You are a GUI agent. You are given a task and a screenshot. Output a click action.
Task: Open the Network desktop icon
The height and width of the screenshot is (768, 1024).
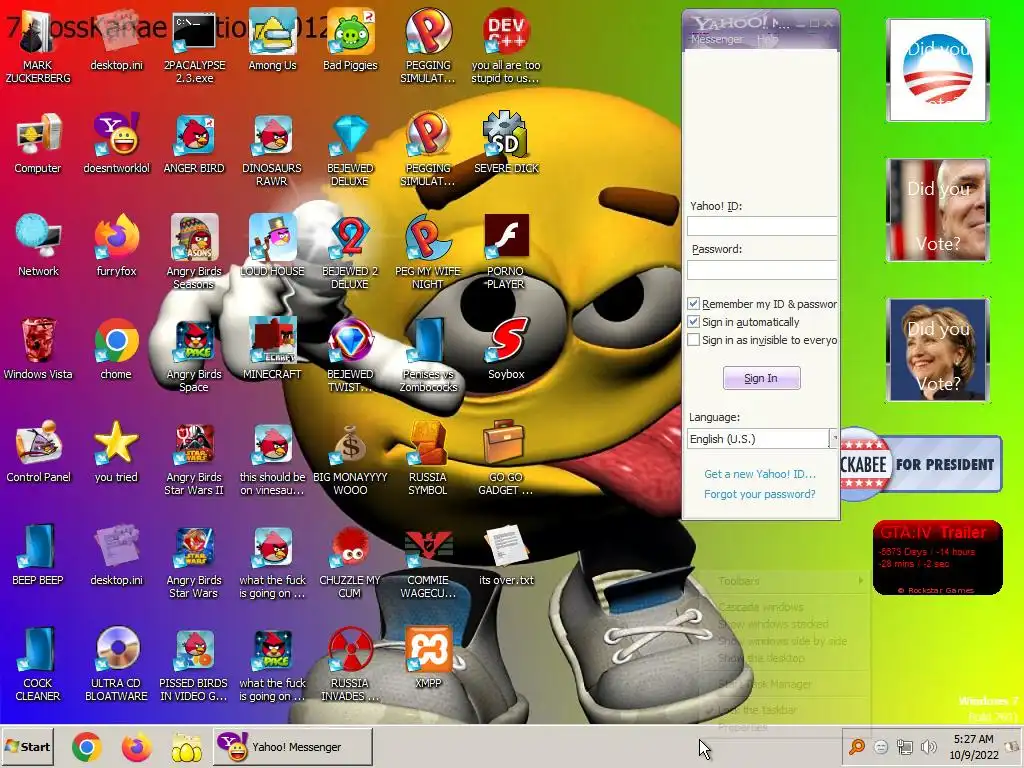pos(38,246)
